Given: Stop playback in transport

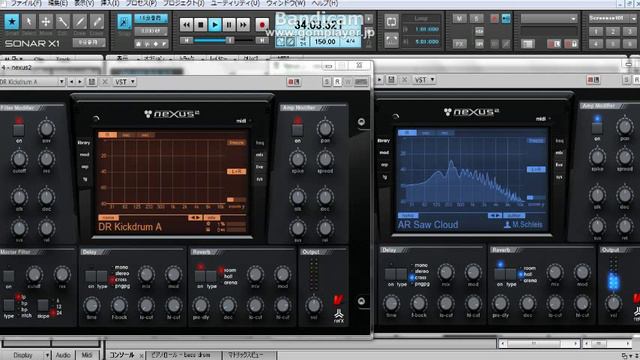Looking at the screenshot, I should [200, 25].
